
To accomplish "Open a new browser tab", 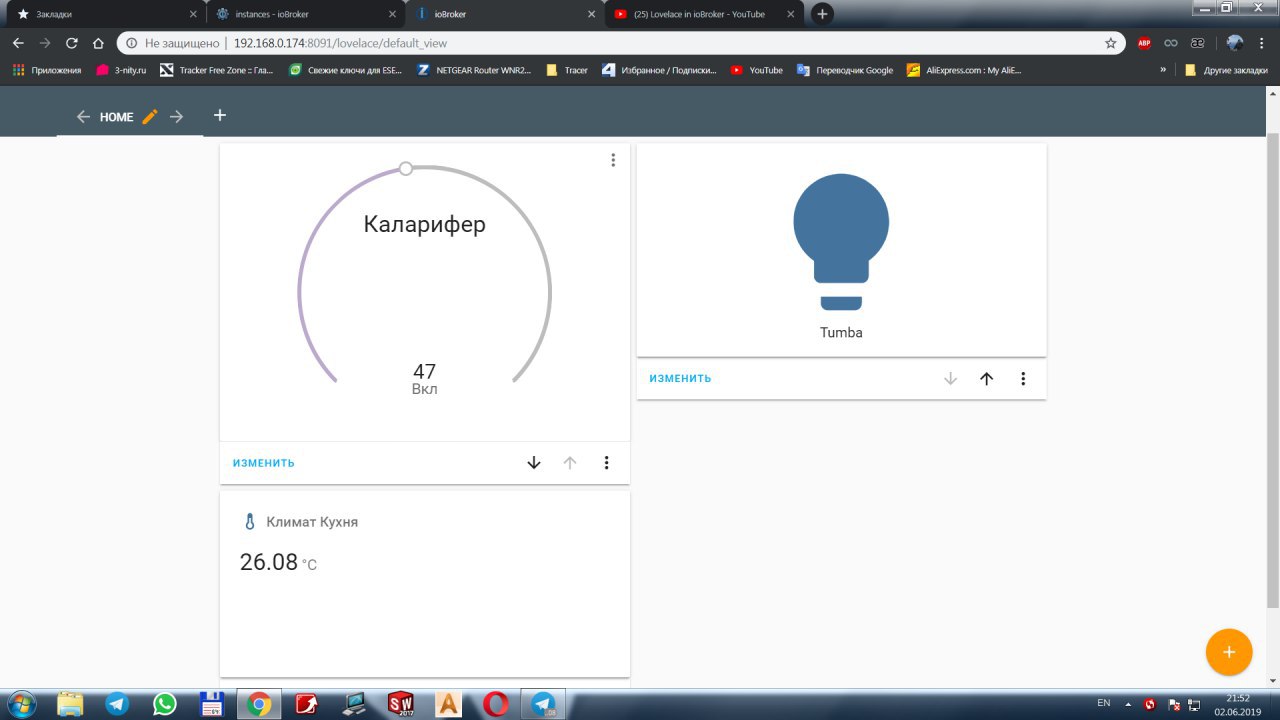I will [x=822, y=14].
